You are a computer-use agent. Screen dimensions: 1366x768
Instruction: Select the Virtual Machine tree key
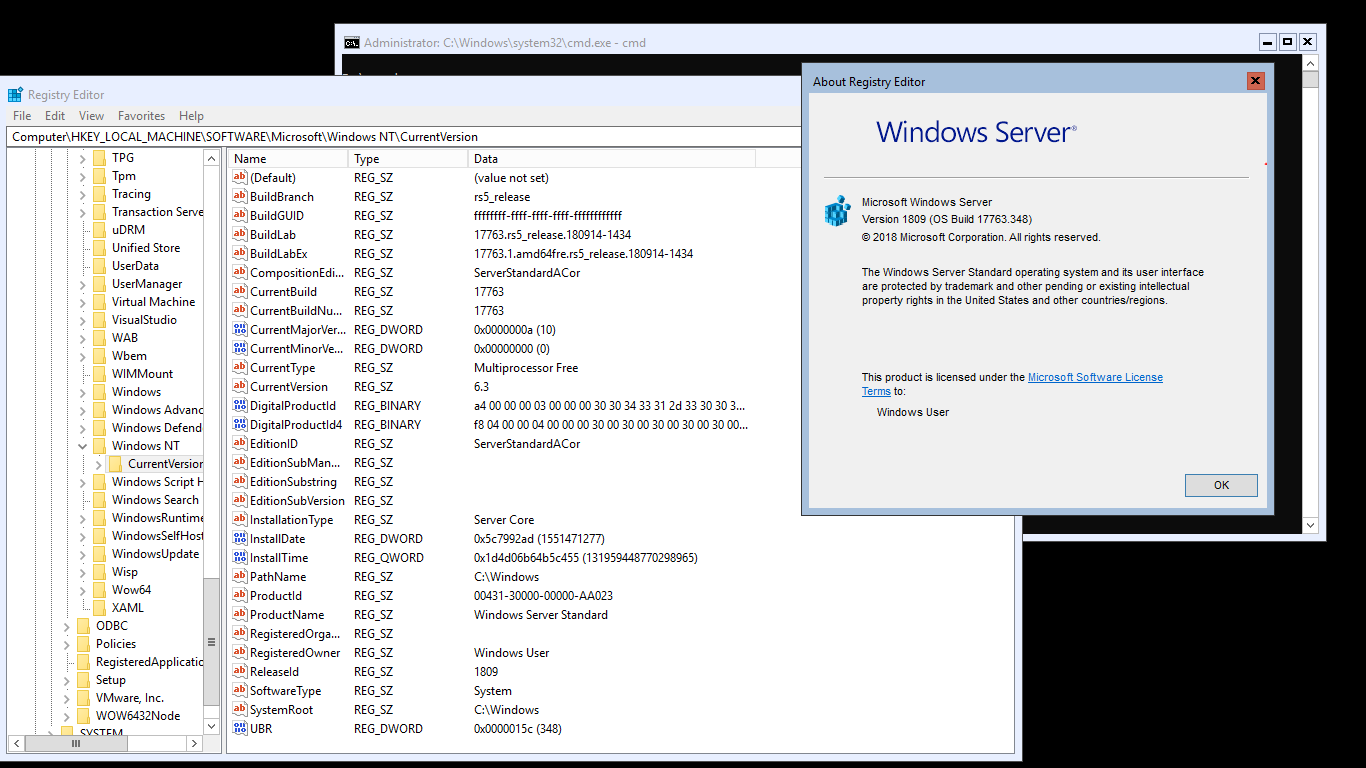click(x=153, y=302)
